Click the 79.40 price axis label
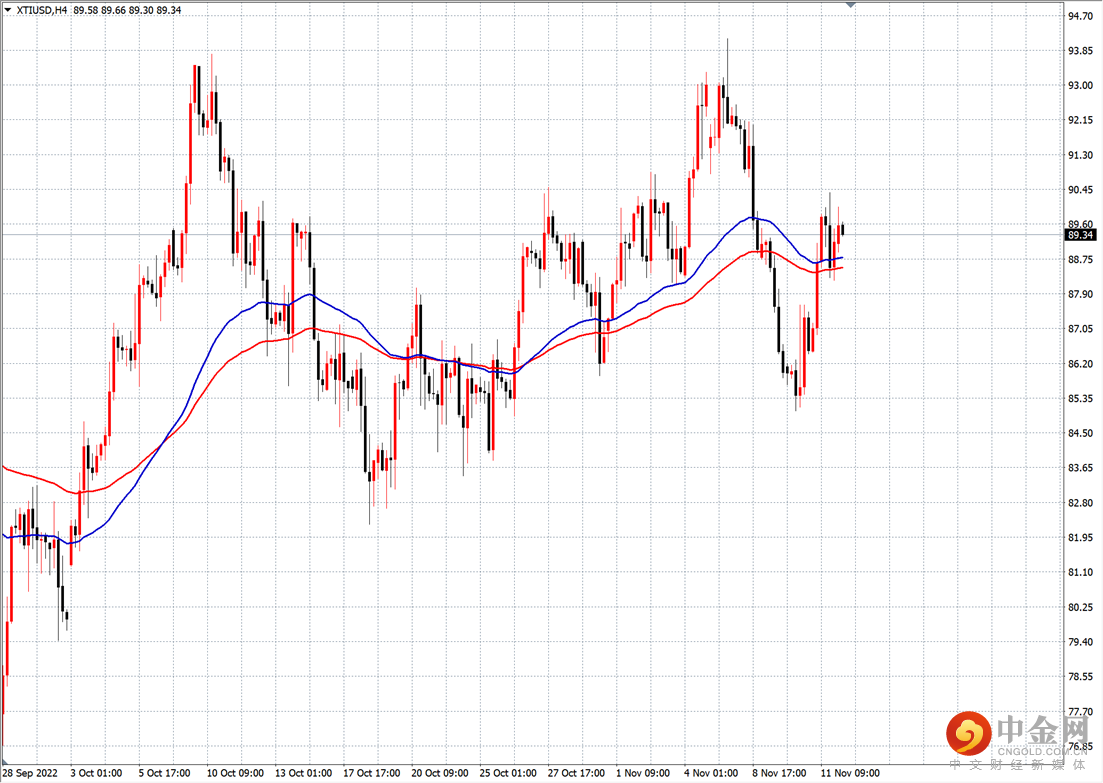Viewport: 1103px width, 783px height. [1080, 642]
